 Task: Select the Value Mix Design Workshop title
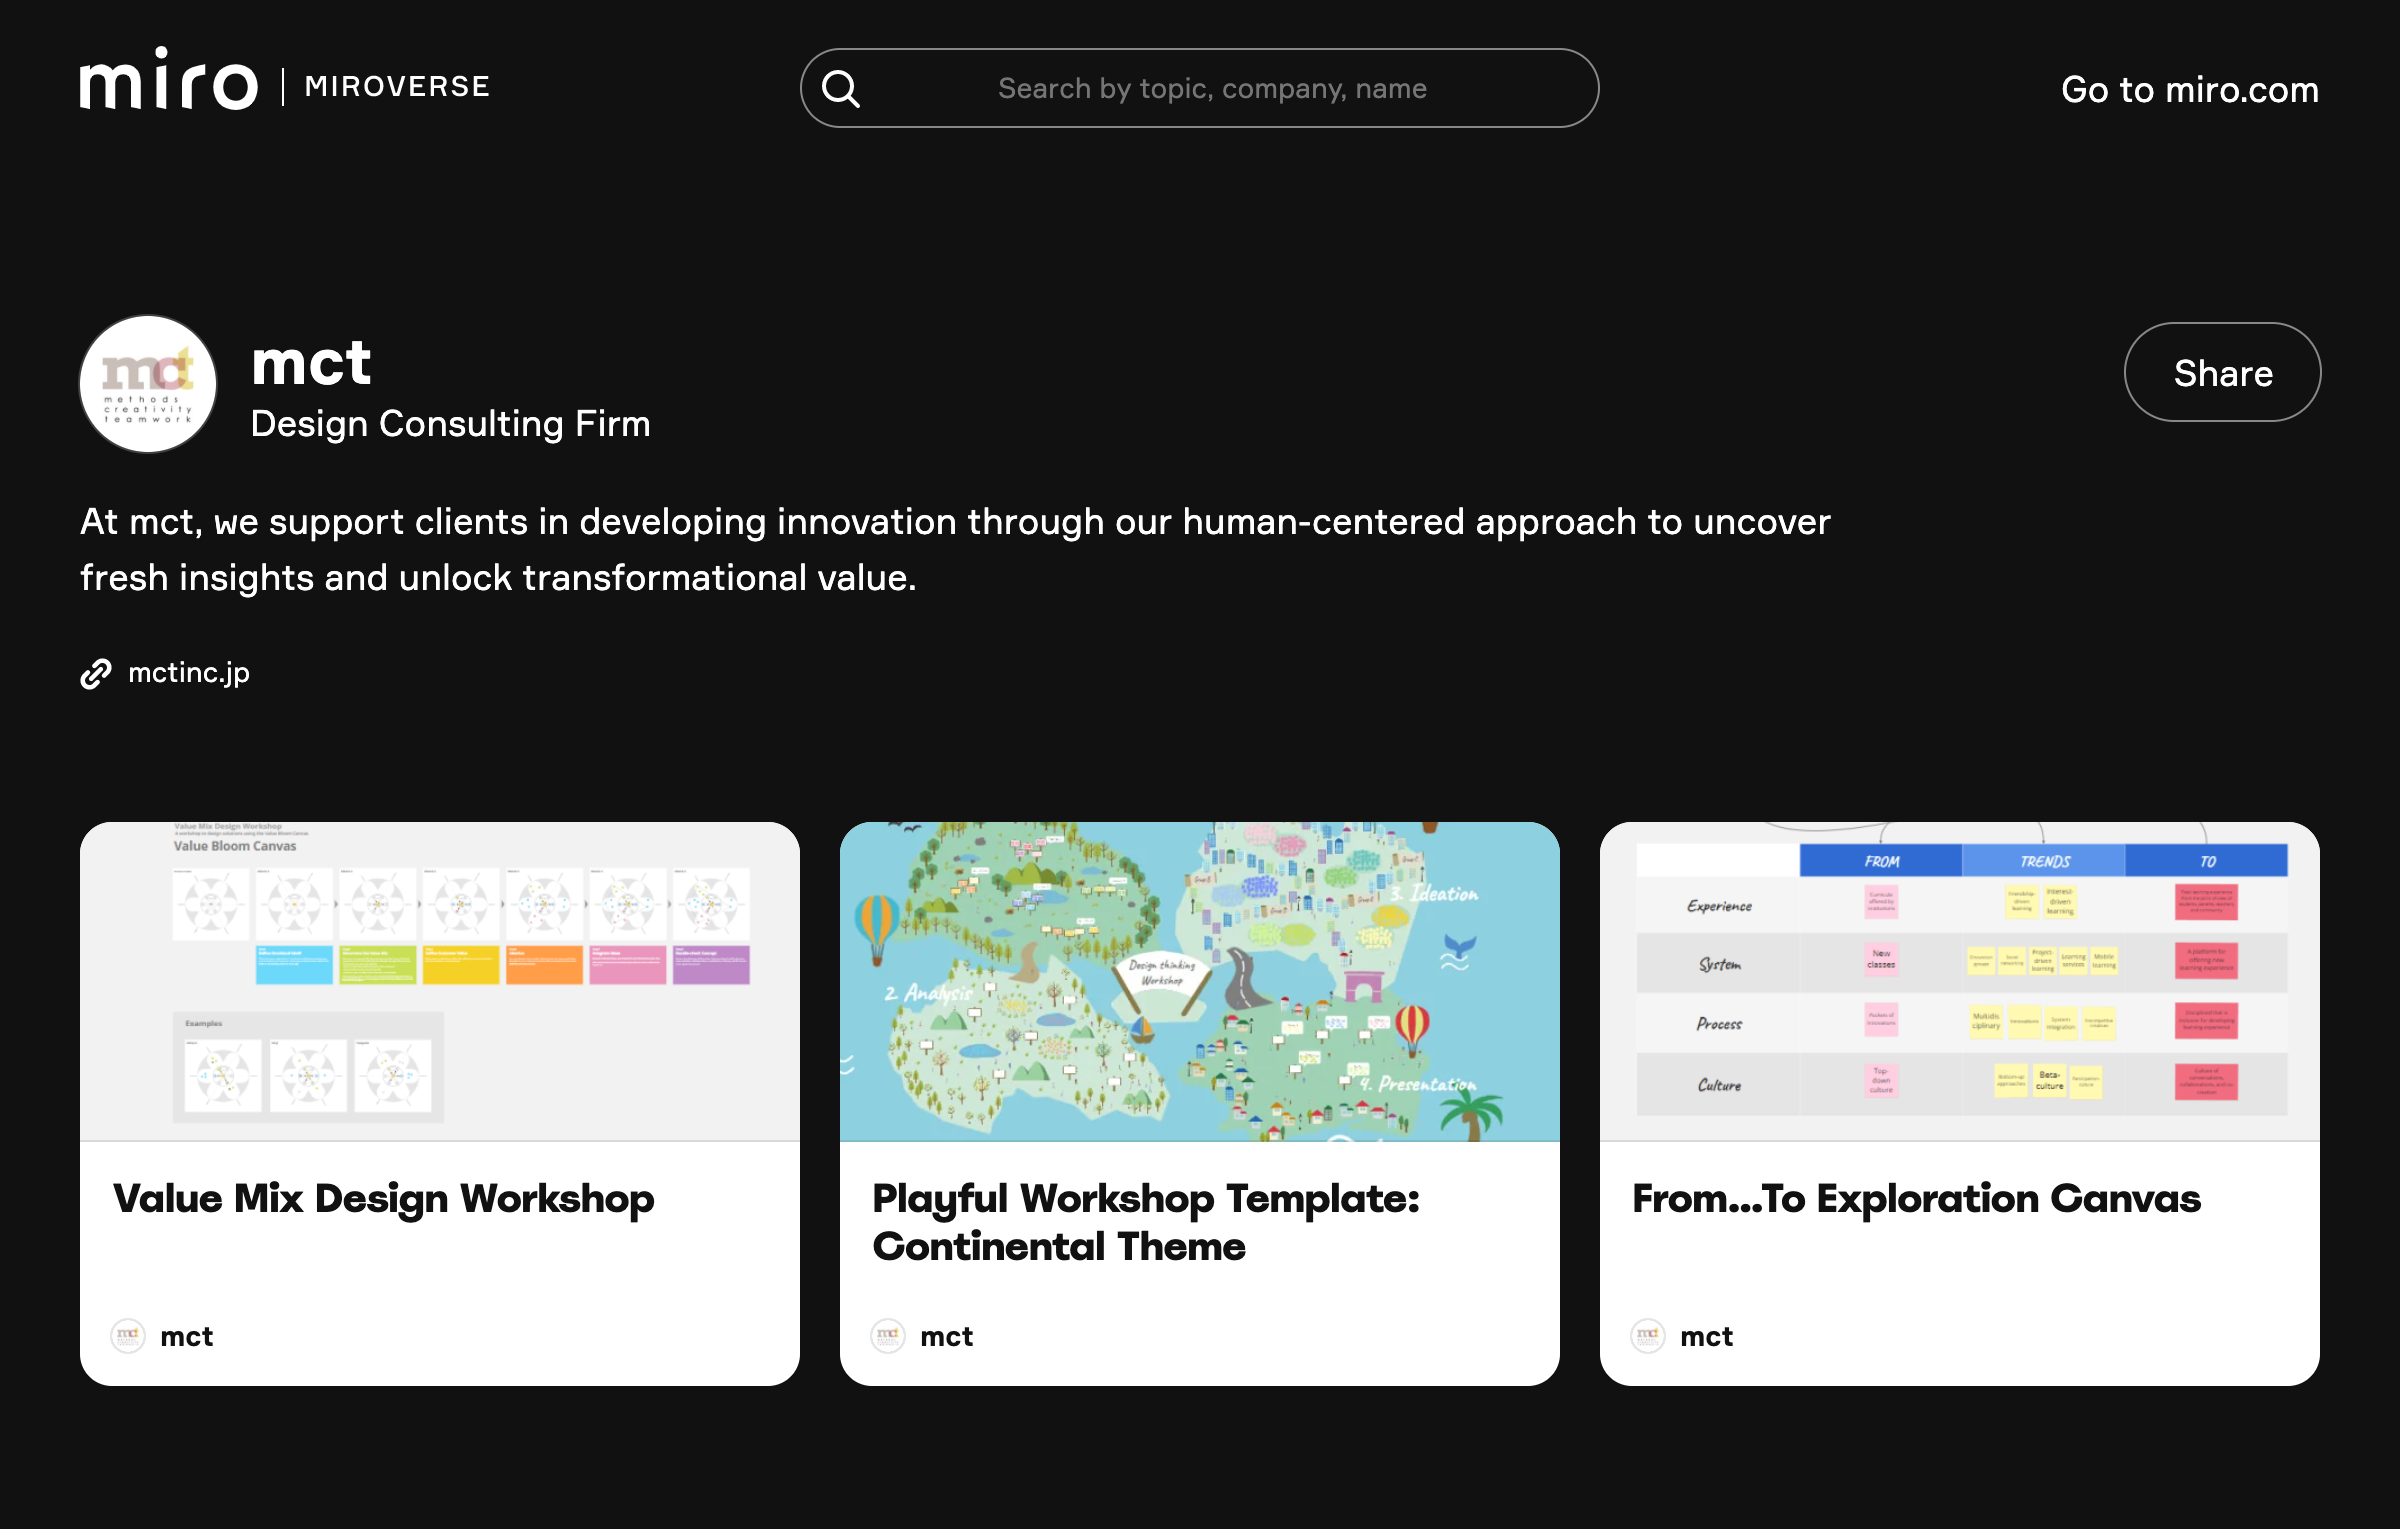[x=384, y=1198]
